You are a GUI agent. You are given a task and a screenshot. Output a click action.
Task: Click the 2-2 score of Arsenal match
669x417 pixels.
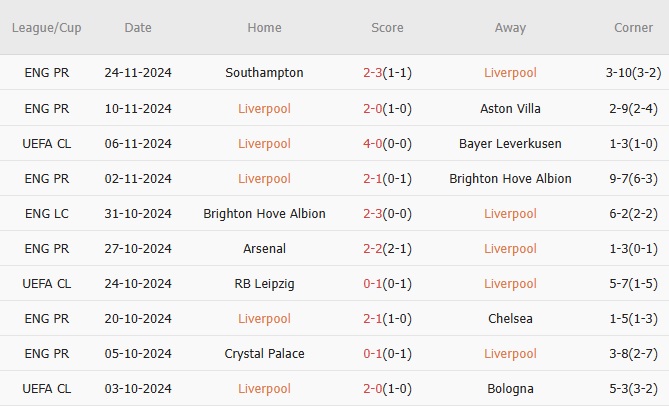pyautogui.click(x=375, y=248)
